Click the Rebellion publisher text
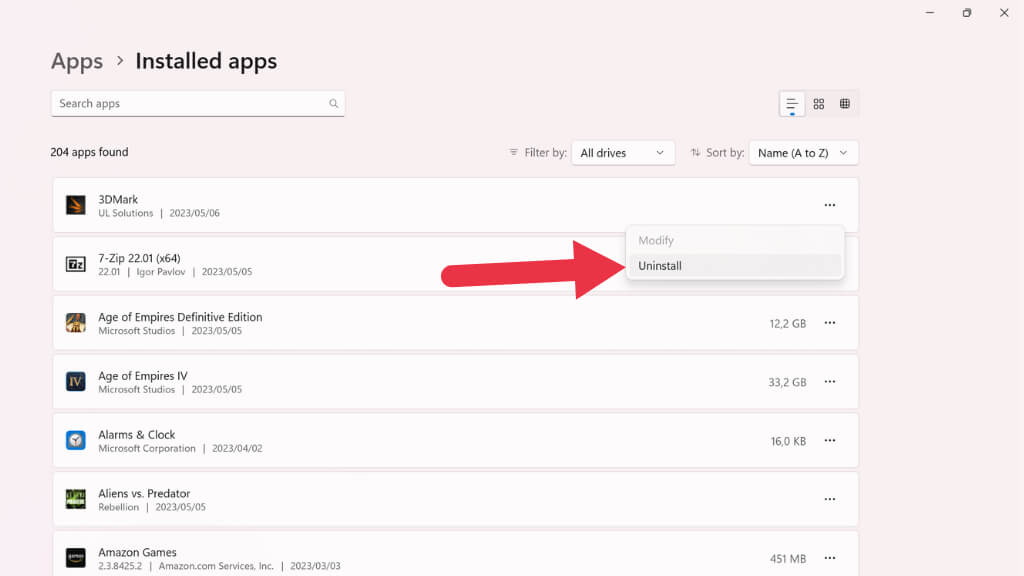This screenshot has width=1024, height=576. (118, 507)
